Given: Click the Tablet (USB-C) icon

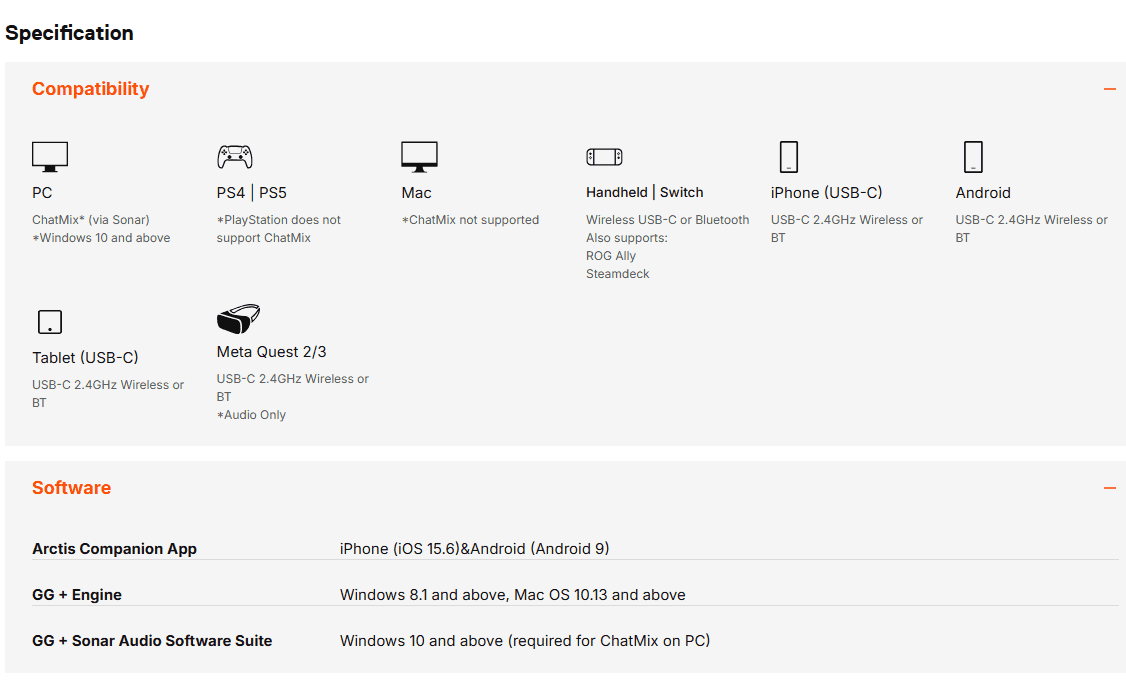Looking at the screenshot, I should [49, 322].
